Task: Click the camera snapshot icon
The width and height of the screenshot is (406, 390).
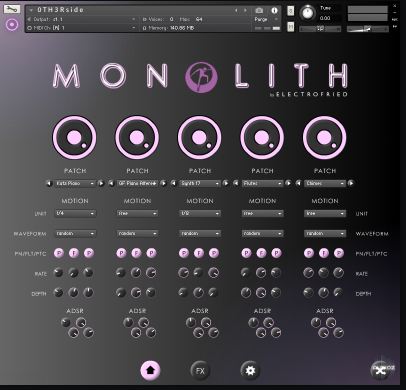Action: point(259,10)
